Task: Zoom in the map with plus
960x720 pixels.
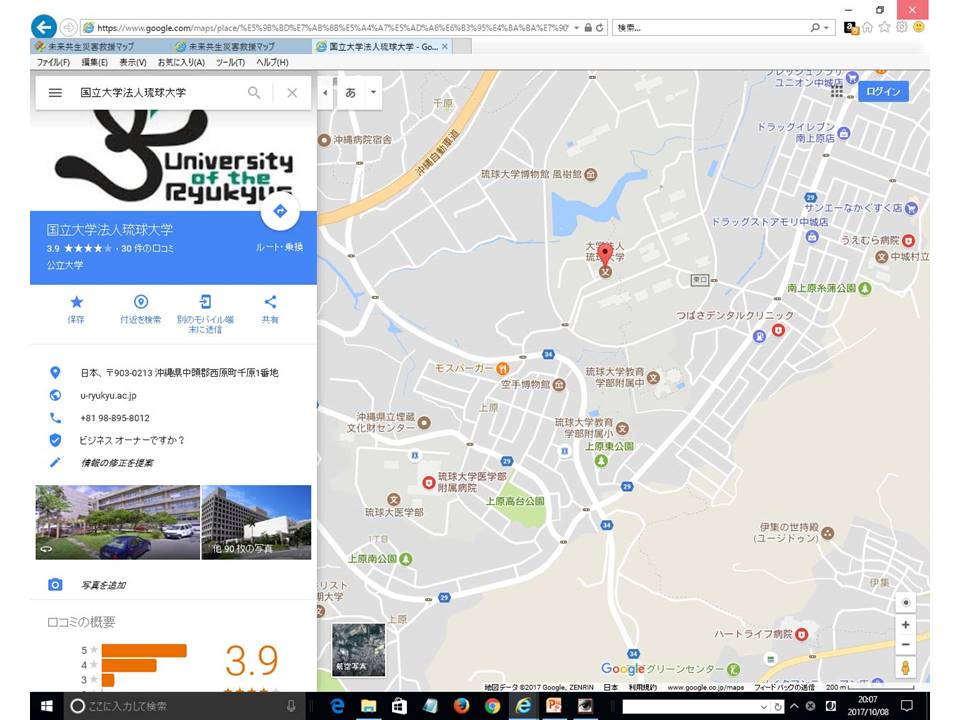Action: tap(906, 624)
